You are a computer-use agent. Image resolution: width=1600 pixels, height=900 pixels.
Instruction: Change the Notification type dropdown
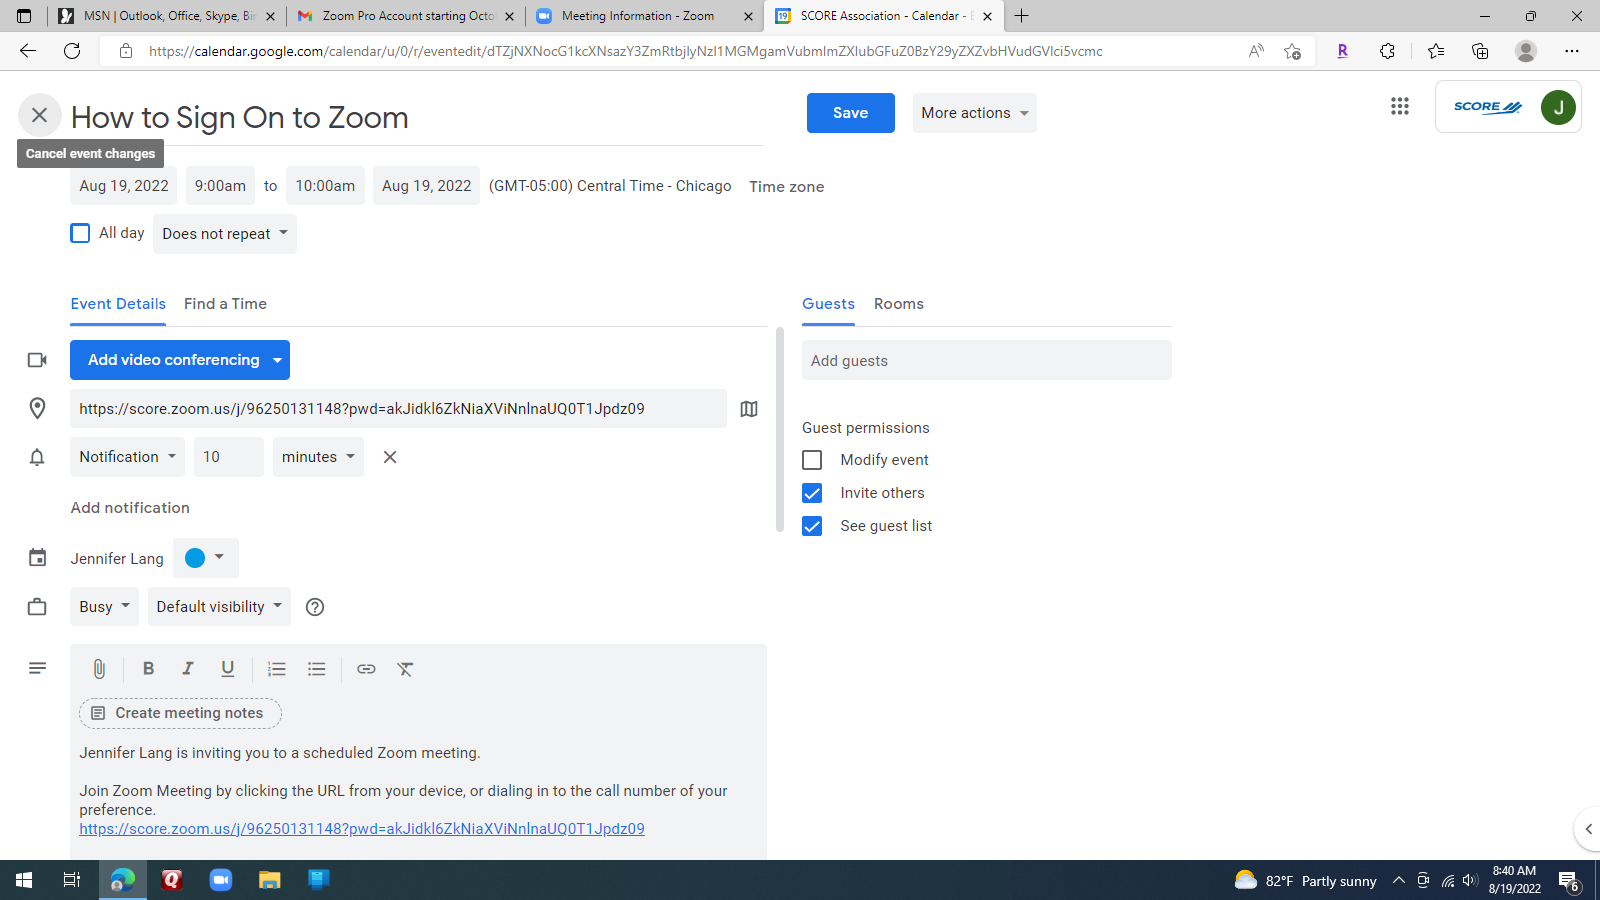coord(127,457)
